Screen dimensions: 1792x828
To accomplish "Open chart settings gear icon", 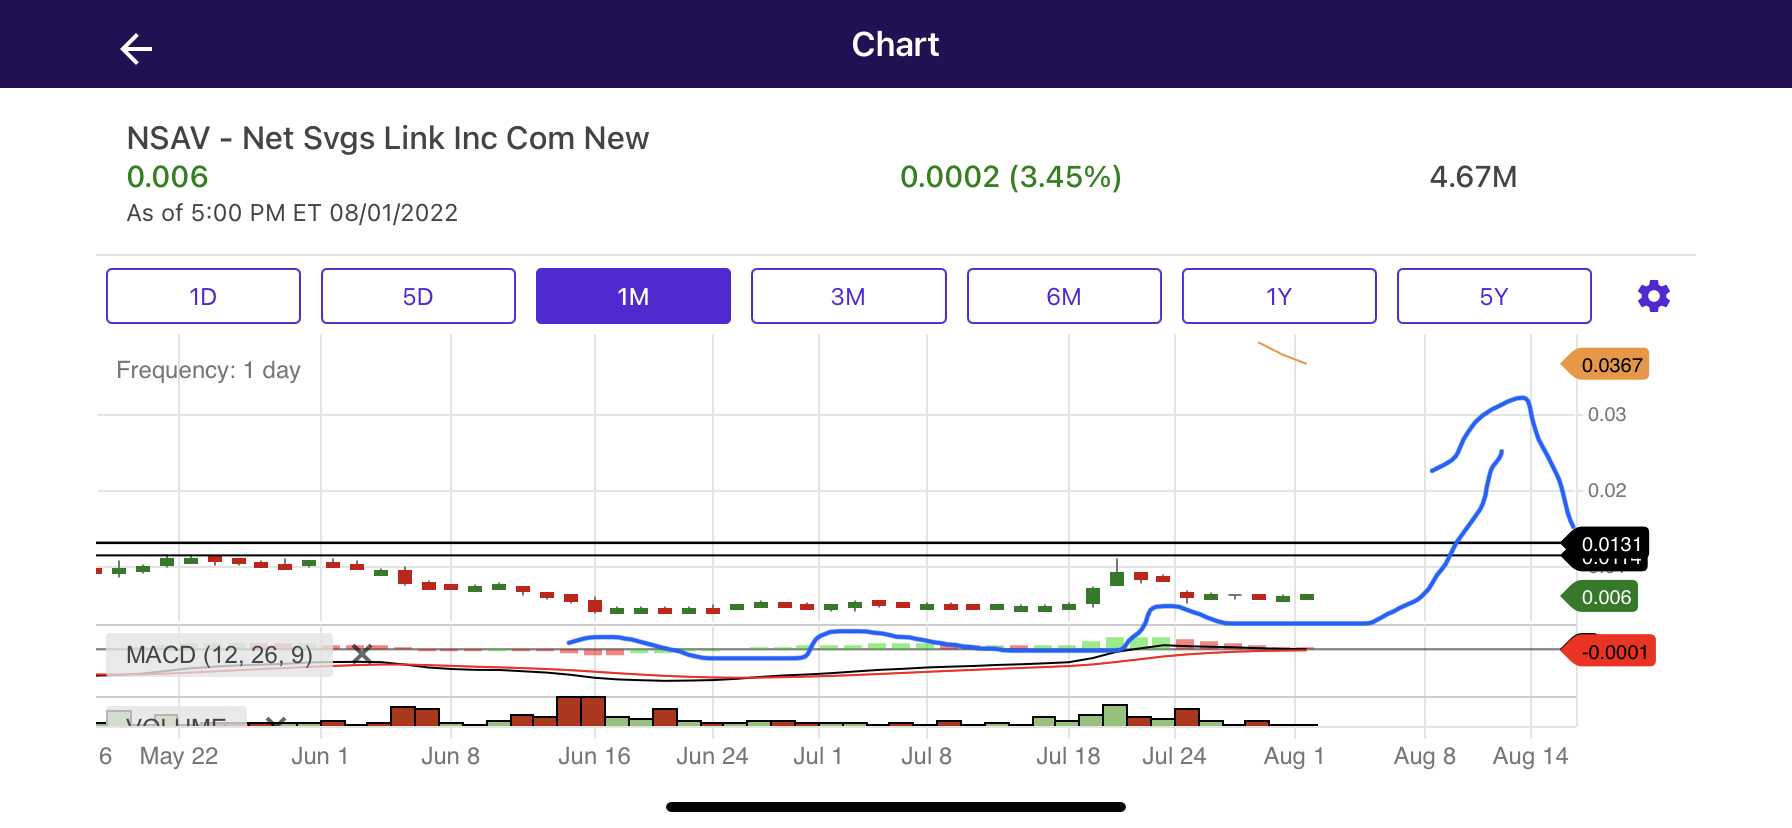I will [1653, 296].
